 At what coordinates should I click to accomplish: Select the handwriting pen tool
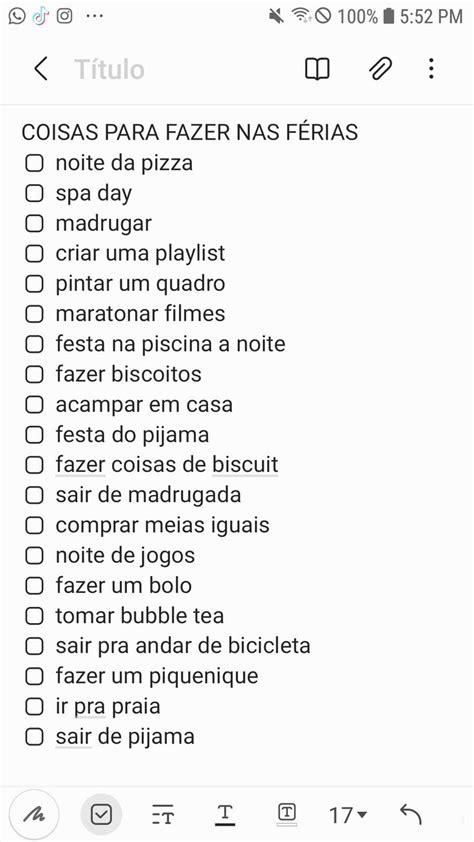(x=35, y=816)
